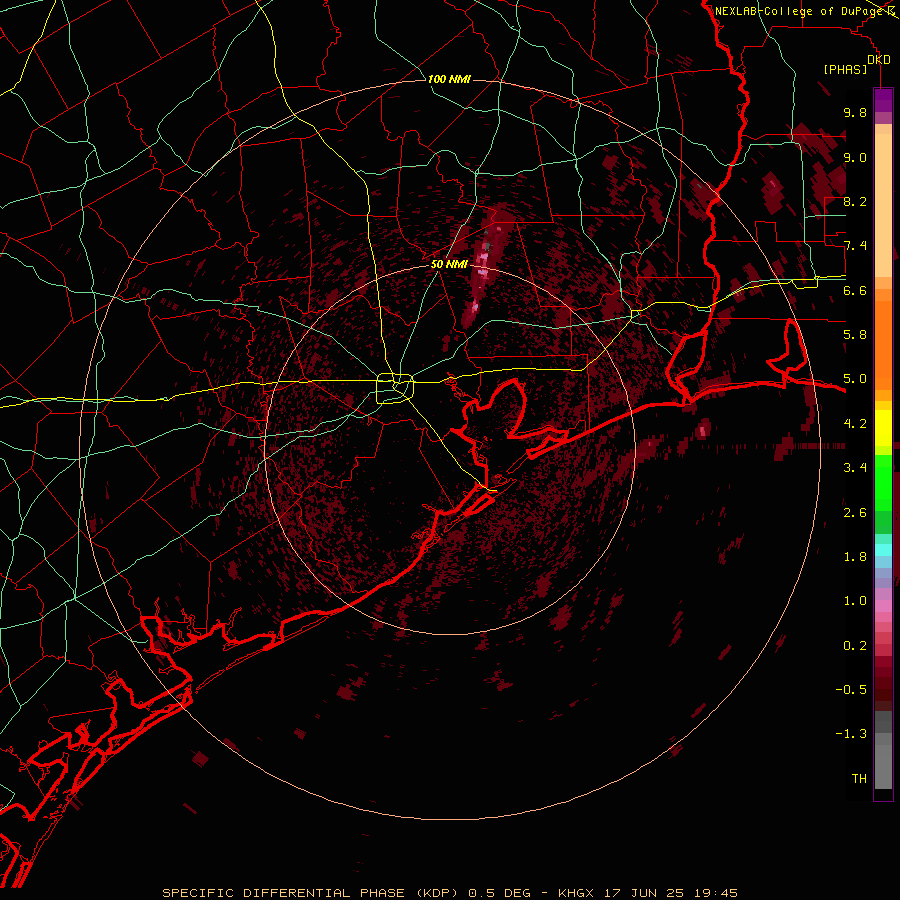Image resolution: width=900 pixels, height=900 pixels.
Task: Click the 8.2 value on the color scale
Action: pyautogui.click(x=855, y=201)
